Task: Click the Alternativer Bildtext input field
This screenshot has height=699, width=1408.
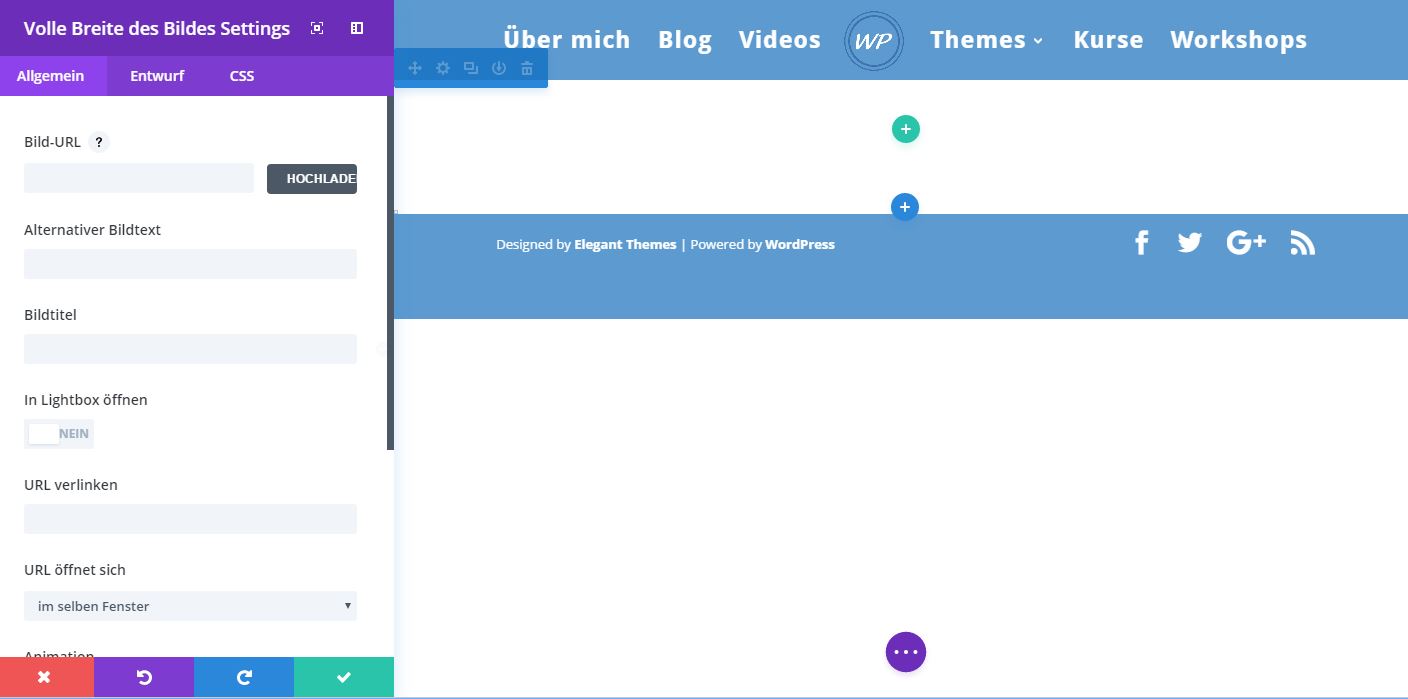Action: click(x=190, y=264)
